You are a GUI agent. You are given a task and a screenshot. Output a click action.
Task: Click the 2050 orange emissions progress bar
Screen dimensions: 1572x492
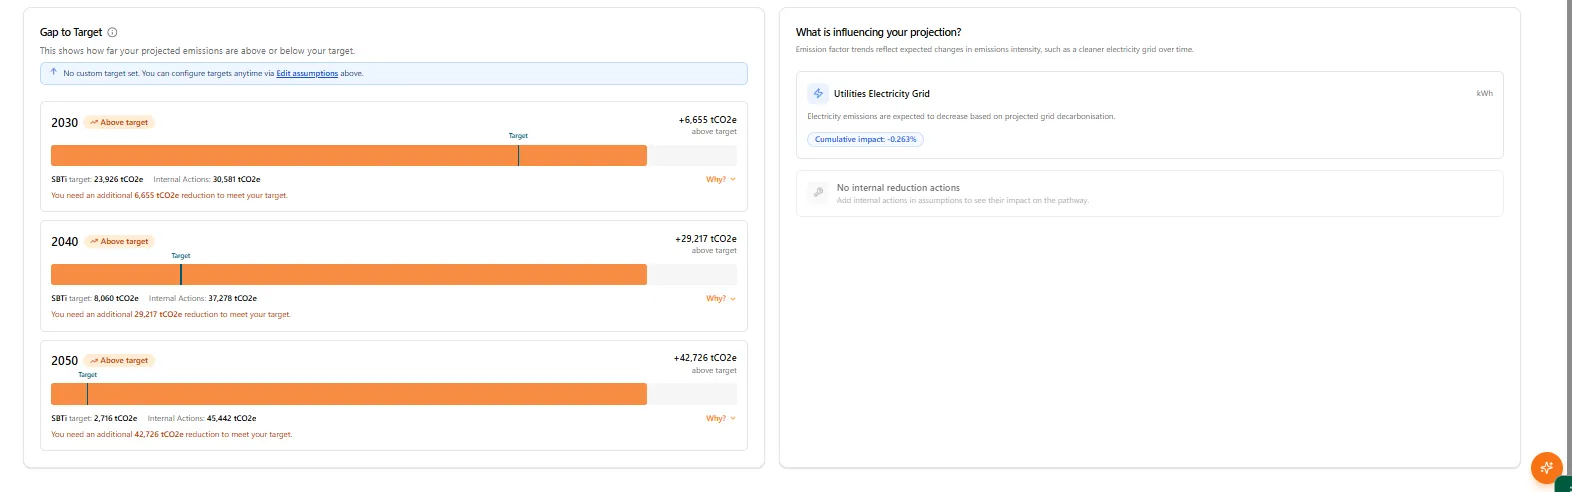click(350, 394)
